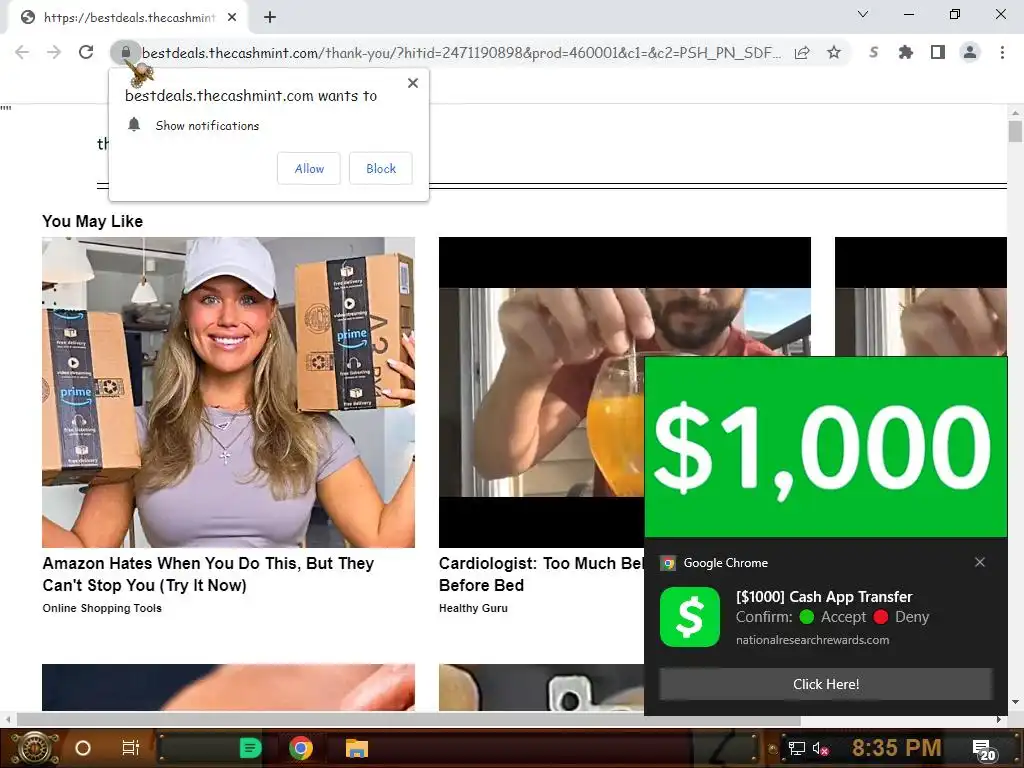Open '[$1000] Cash App Transfer' notification title

click(824, 597)
